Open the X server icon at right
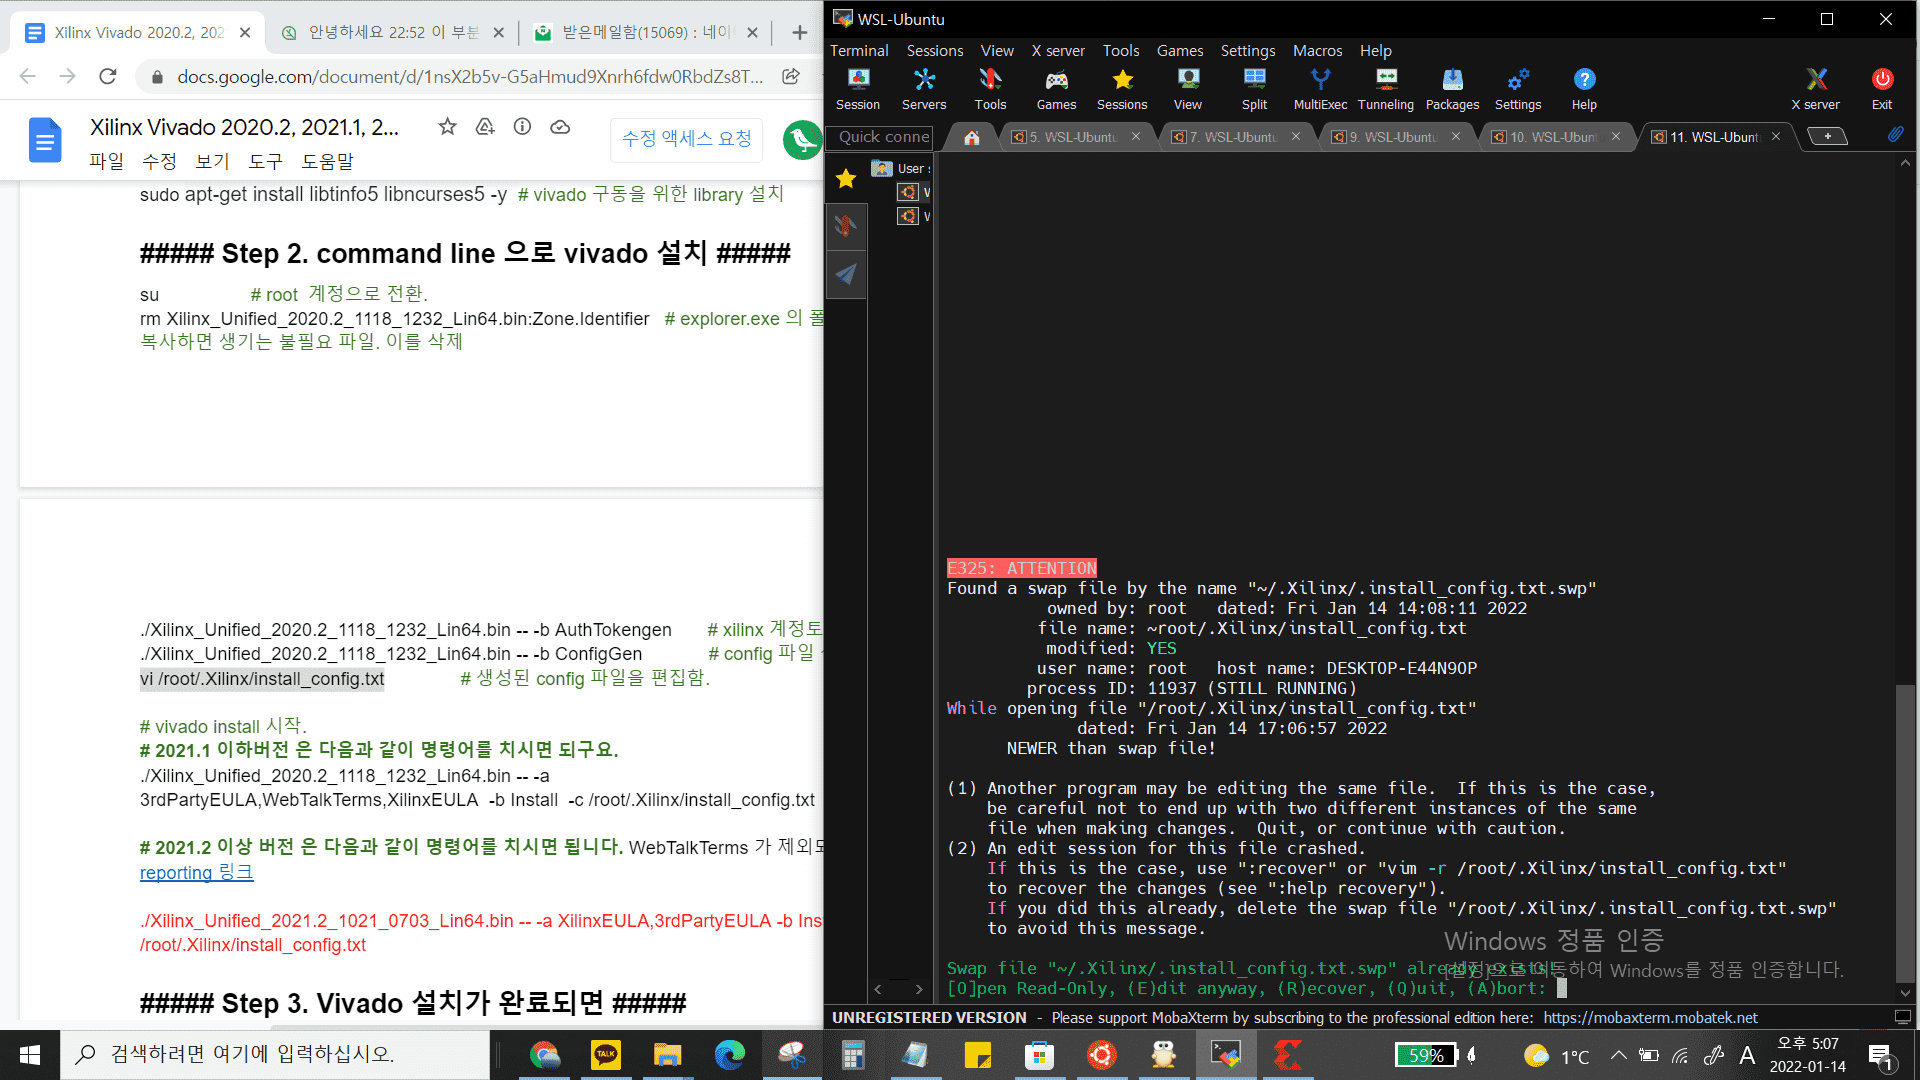Viewport: 1920px width, 1080px height. coord(1814,88)
